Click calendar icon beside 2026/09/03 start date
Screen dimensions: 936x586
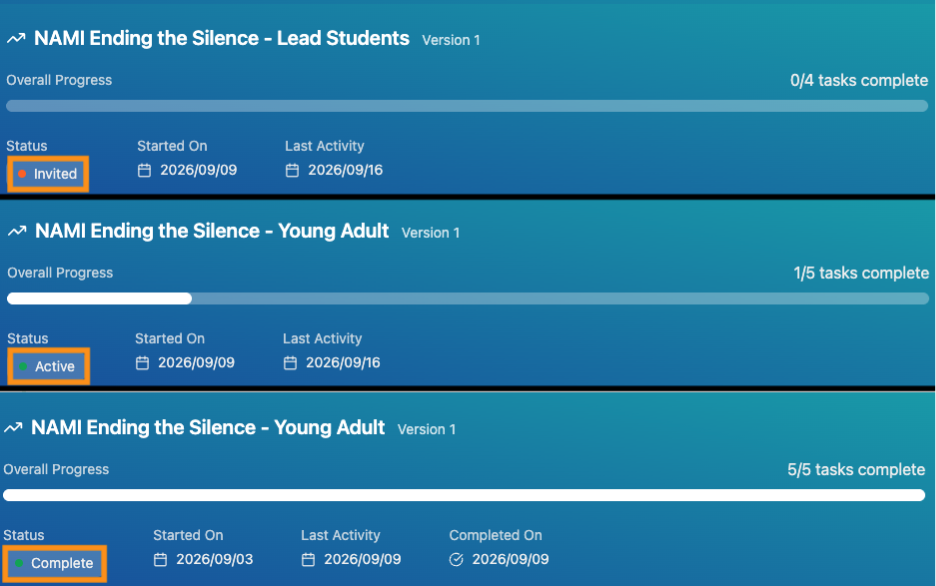click(x=160, y=560)
